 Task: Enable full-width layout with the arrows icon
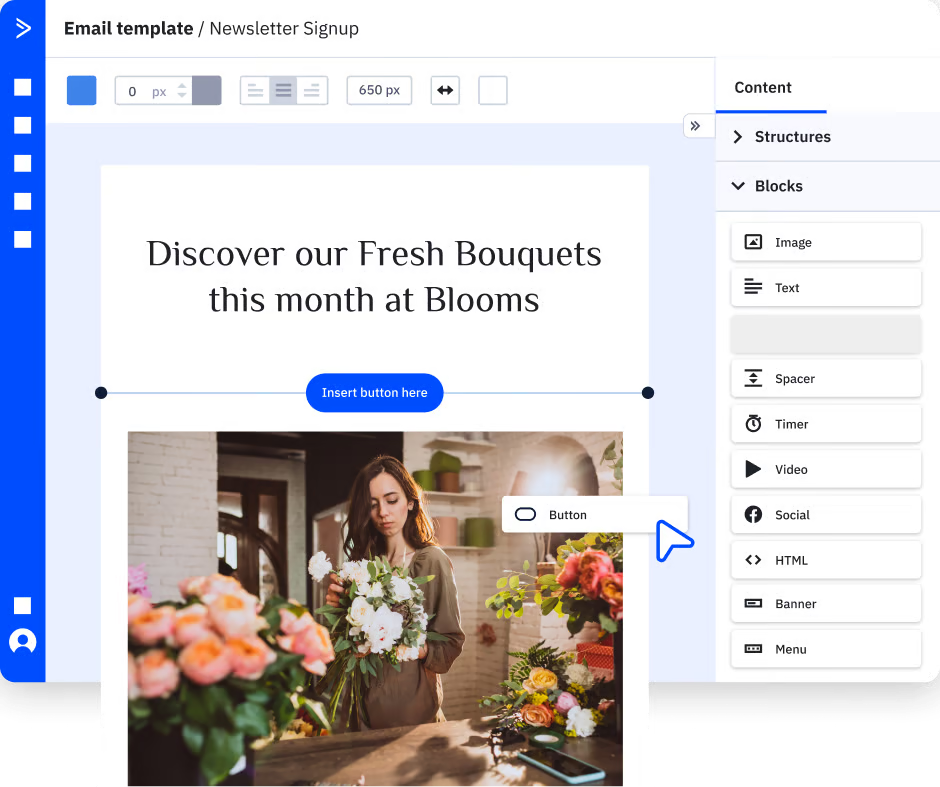445,90
